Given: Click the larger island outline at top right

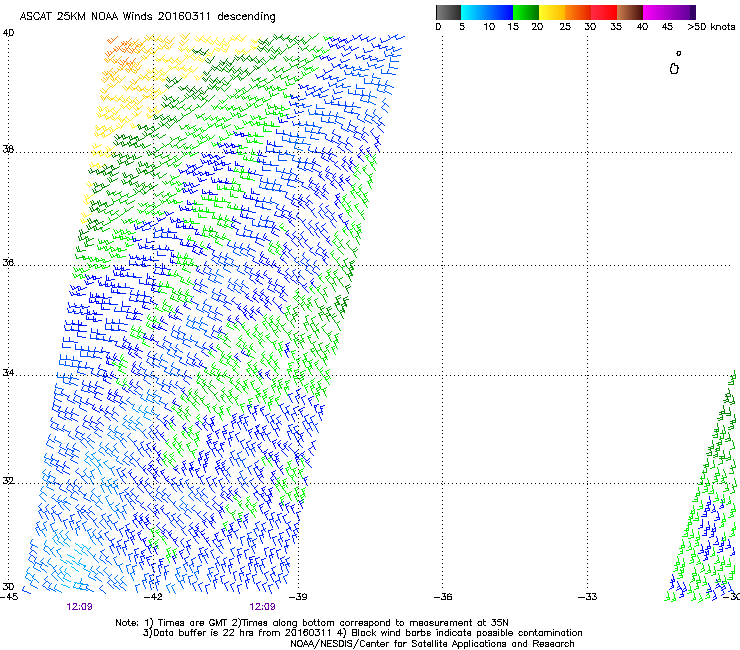Looking at the screenshot, I should (674, 69).
